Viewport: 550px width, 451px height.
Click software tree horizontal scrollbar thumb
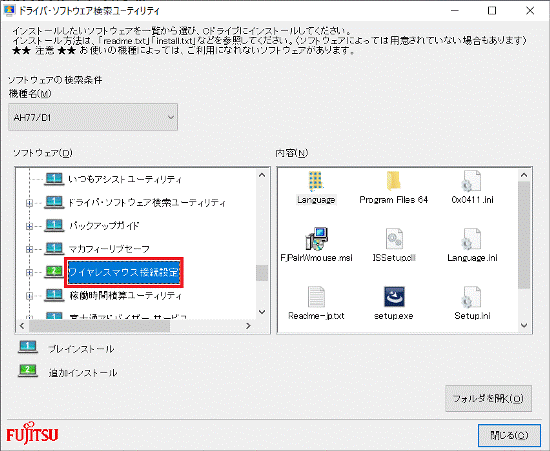pos(99,326)
